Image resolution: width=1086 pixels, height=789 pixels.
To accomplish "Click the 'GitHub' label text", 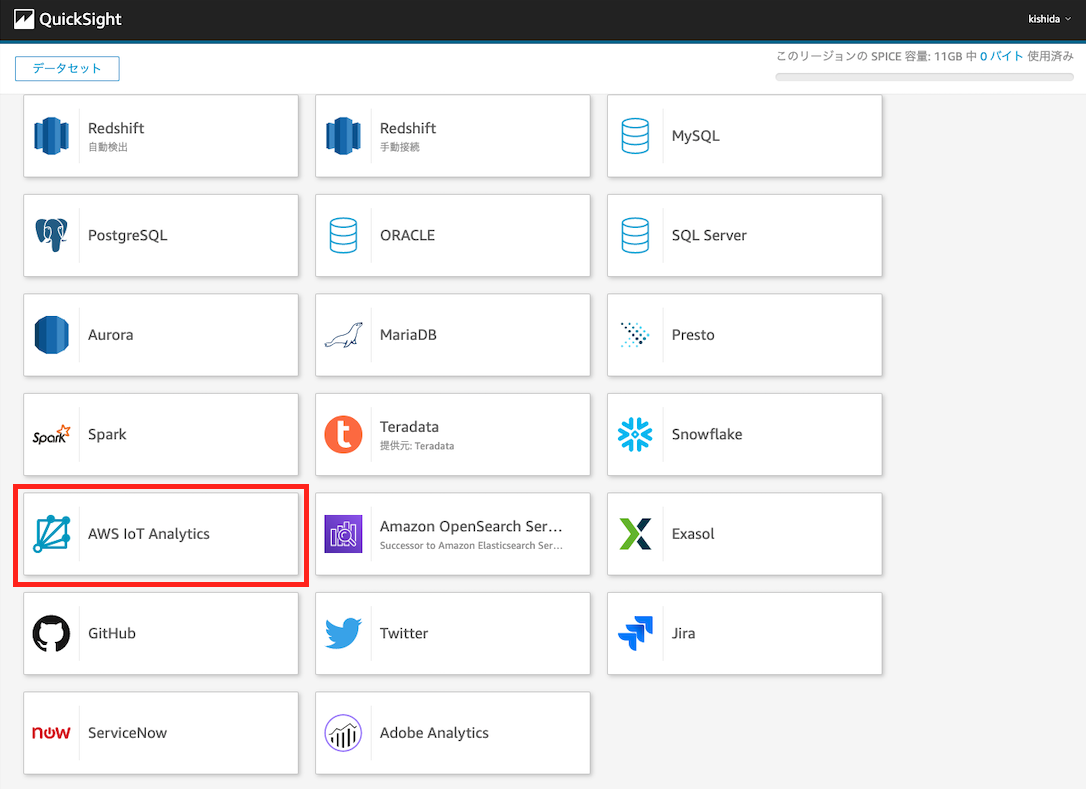I will (x=112, y=633).
